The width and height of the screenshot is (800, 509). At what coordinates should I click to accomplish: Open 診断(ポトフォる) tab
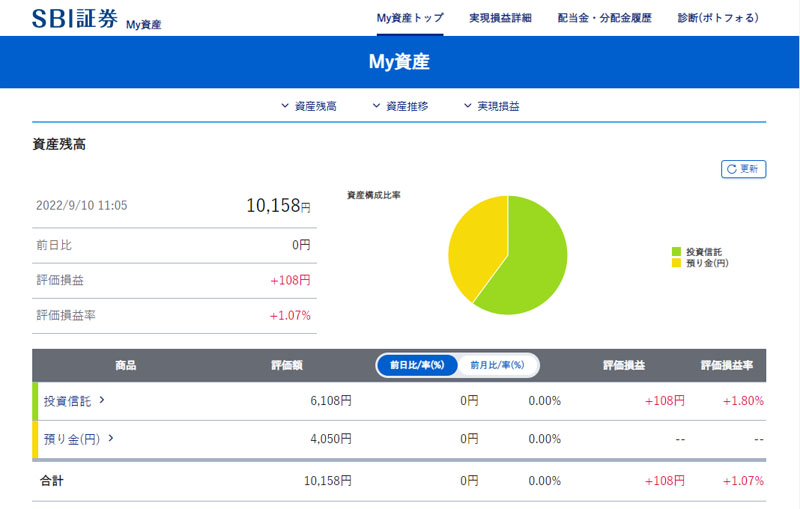[x=717, y=18]
